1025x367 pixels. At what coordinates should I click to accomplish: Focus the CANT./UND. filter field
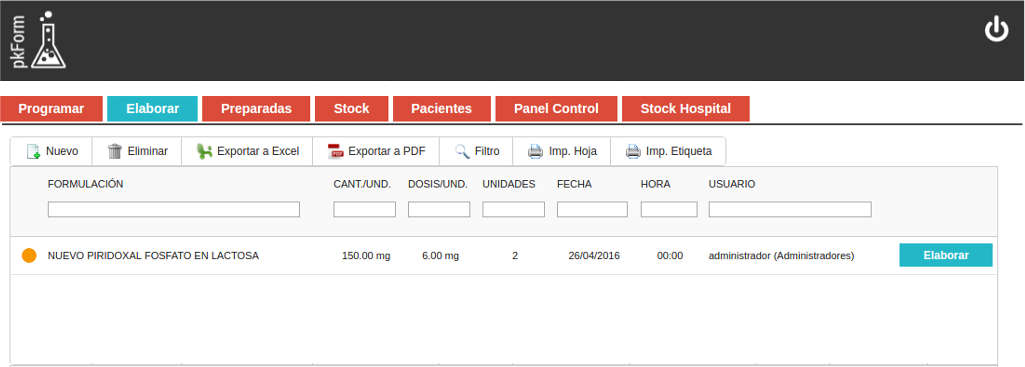click(365, 209)
